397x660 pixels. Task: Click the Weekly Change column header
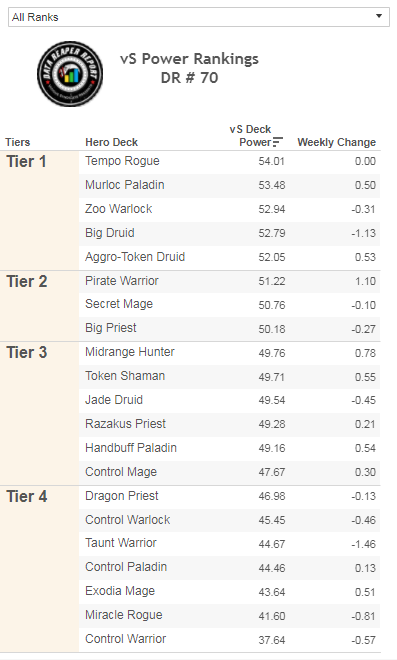336,142
